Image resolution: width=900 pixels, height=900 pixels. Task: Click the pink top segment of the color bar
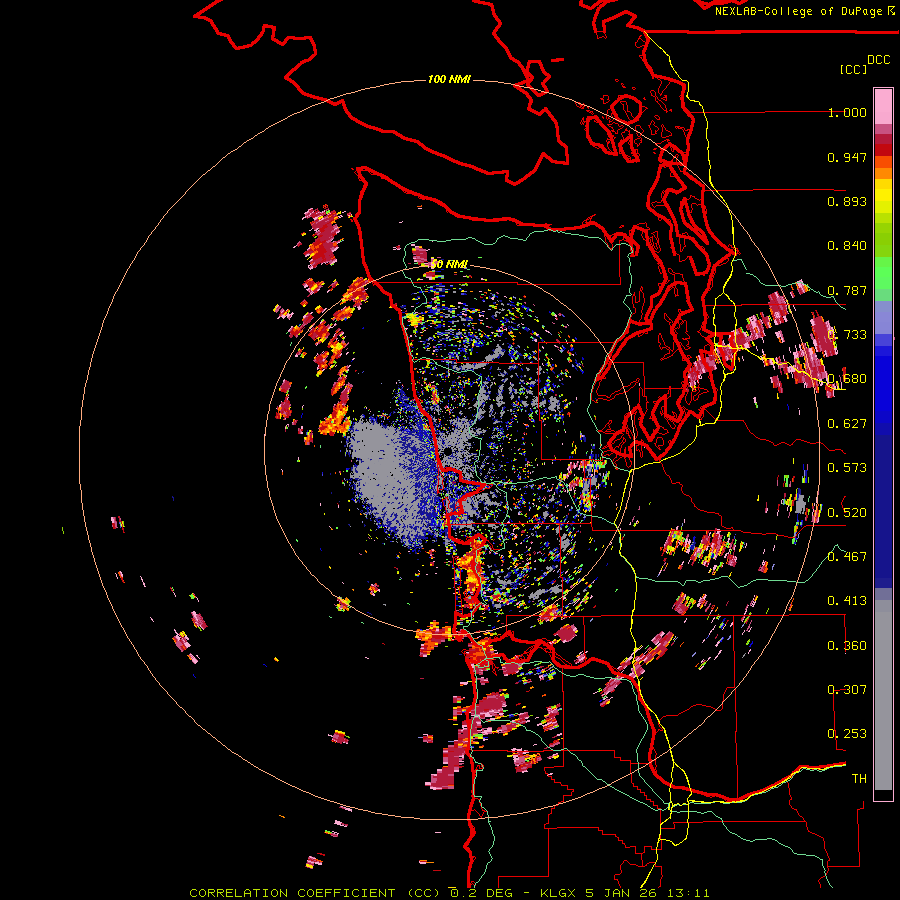coord(883,106)
